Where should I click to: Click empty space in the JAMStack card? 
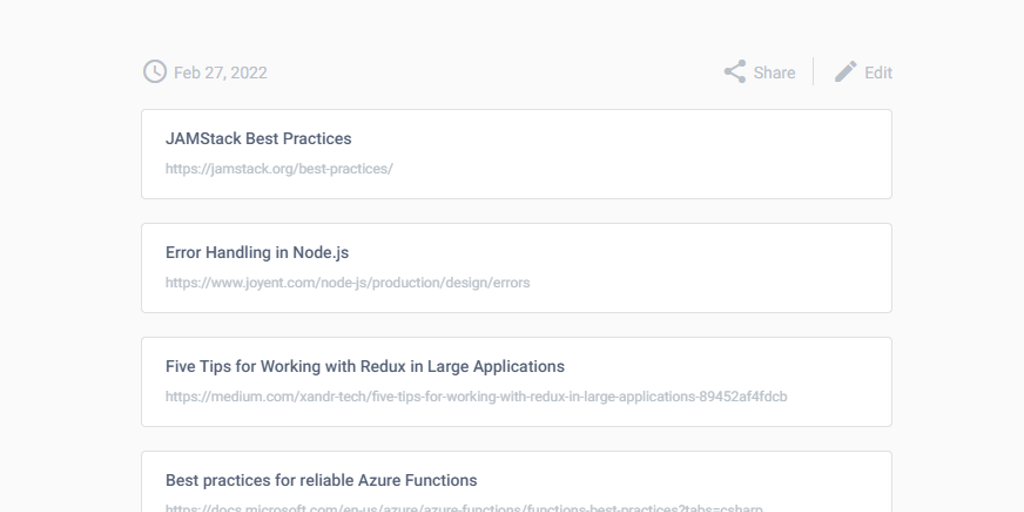[700, 153]
